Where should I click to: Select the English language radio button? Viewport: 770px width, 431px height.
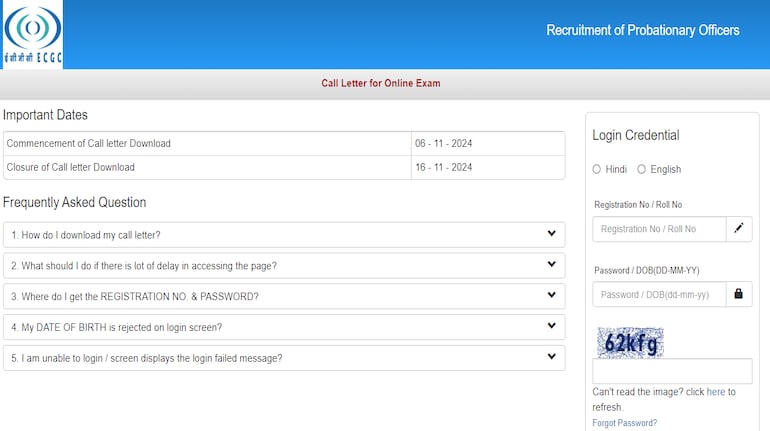pos(642,170)
